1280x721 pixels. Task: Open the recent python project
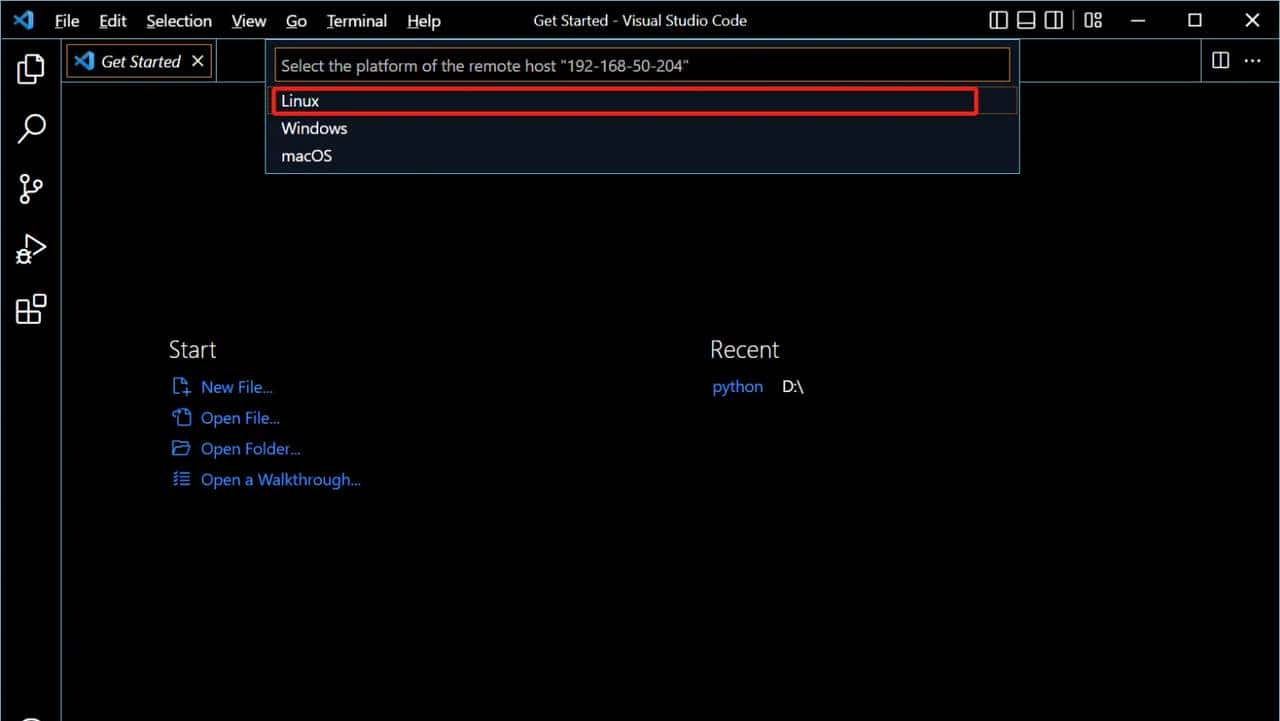coord(737,386)
